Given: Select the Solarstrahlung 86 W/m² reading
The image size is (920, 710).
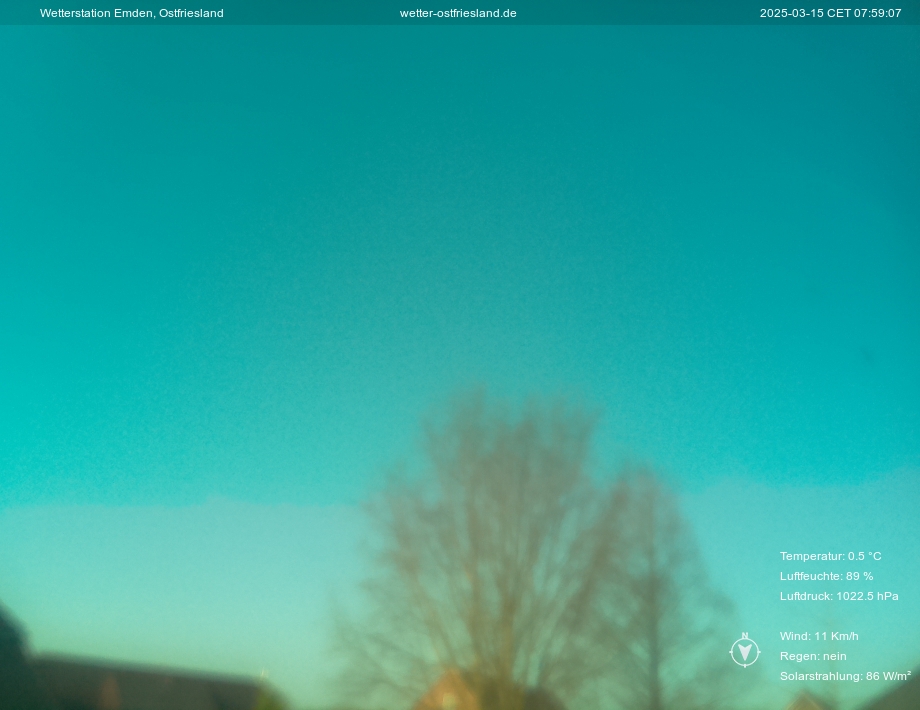Looking at the screenshot, I should point(845,676).
